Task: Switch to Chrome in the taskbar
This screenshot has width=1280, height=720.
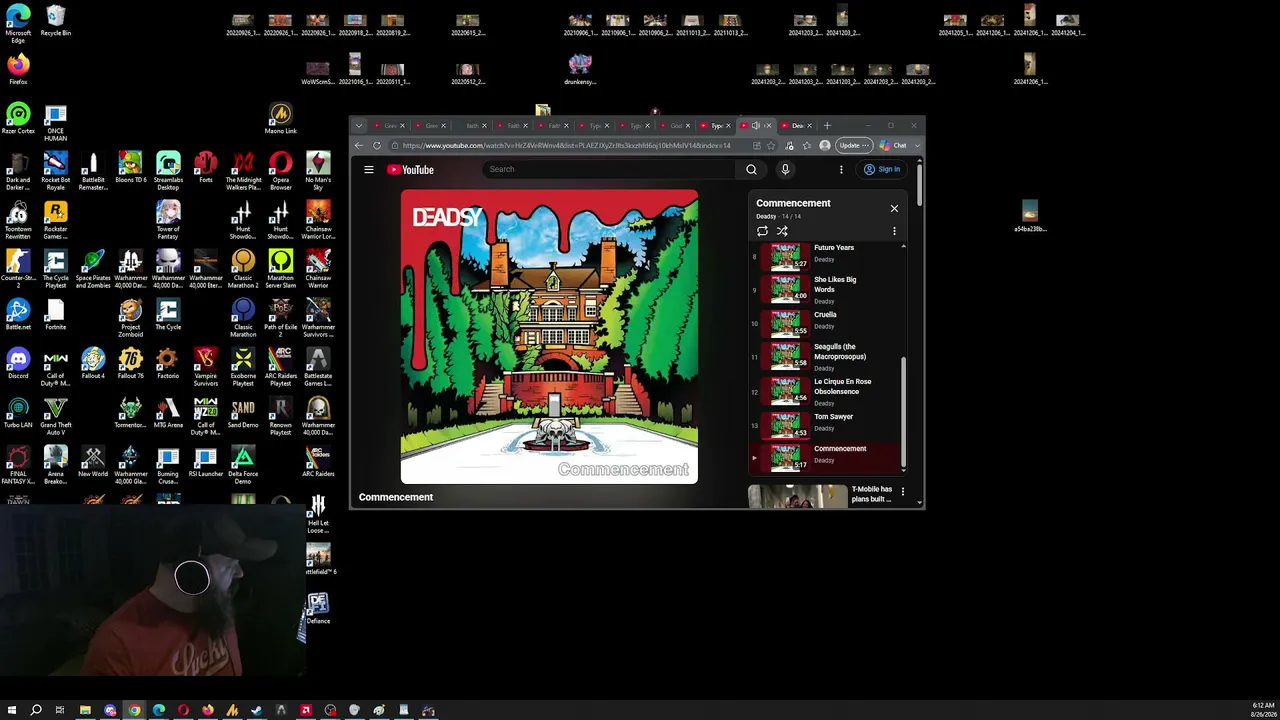Action: click(134, 710)
